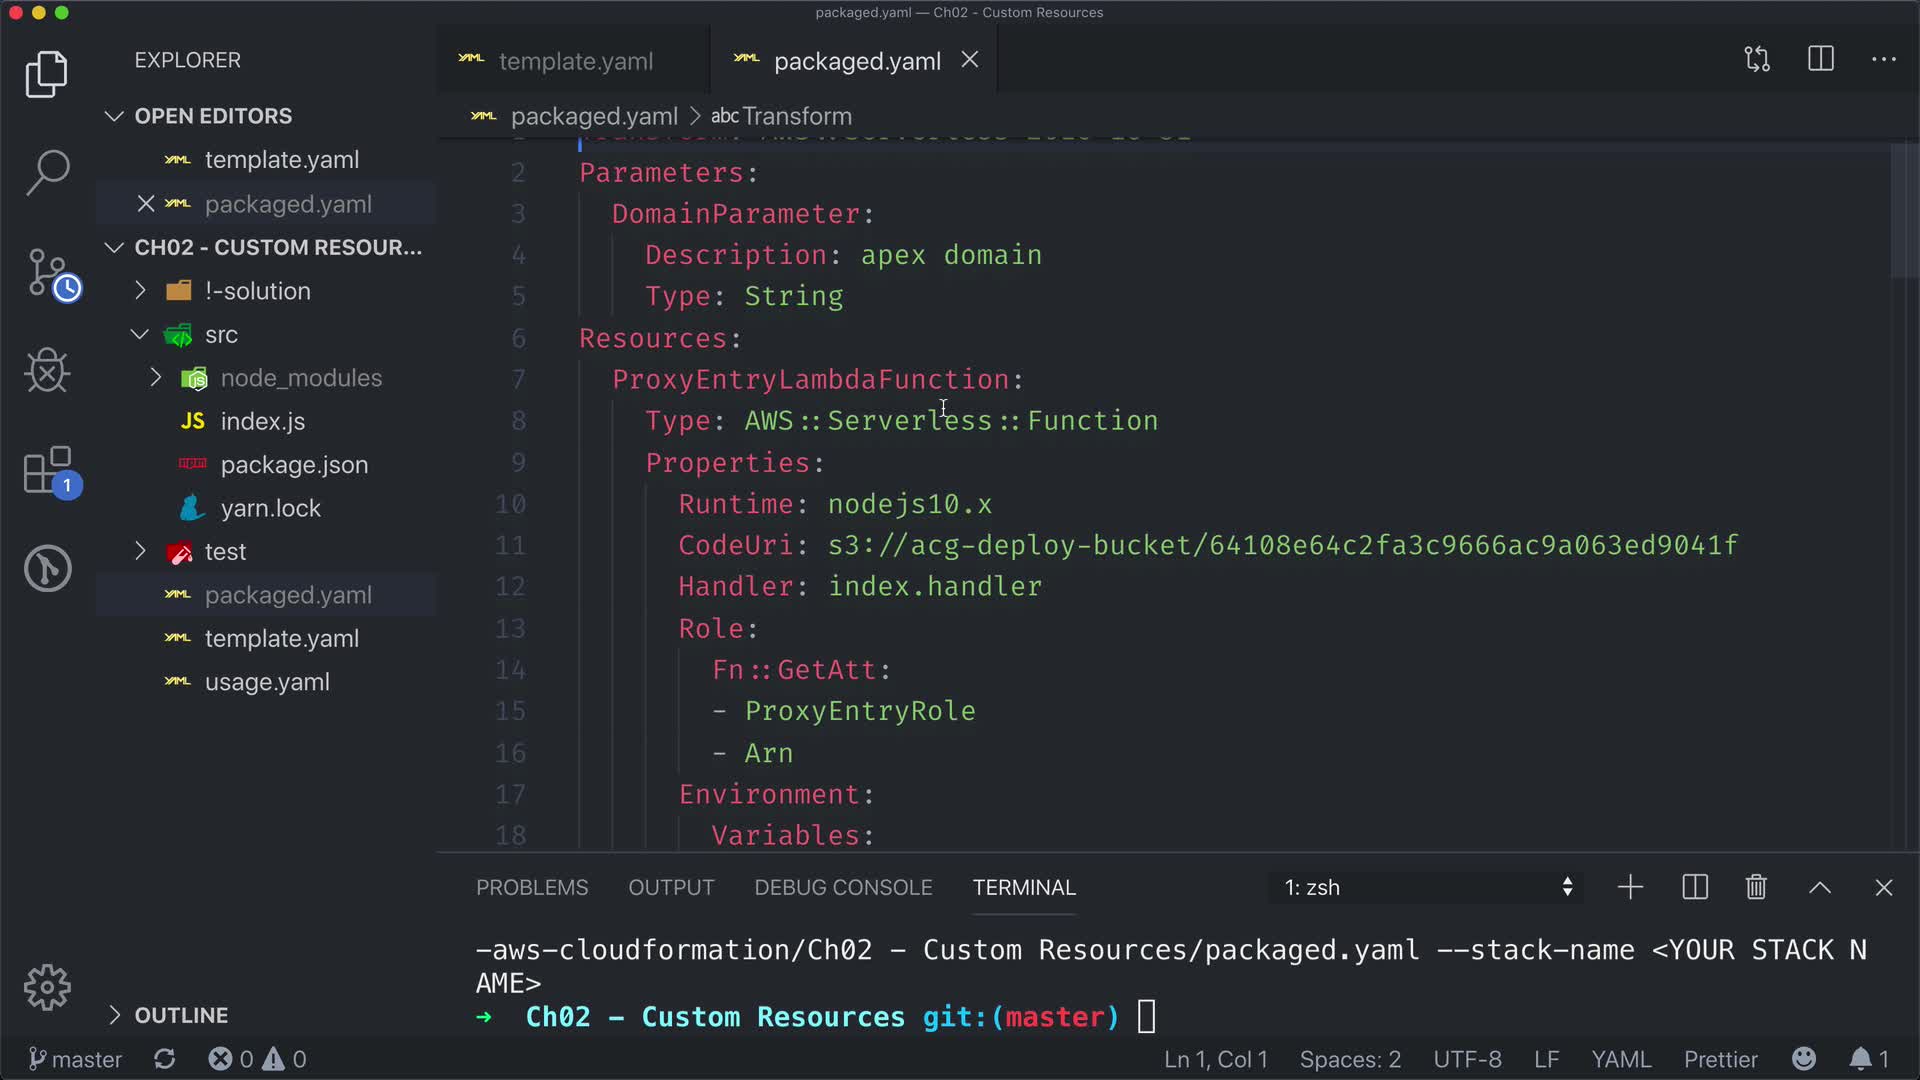Screen dimensions: 1920x1080
Task: Click the master branch in status bar
Action: click(x=76, y=1059)
